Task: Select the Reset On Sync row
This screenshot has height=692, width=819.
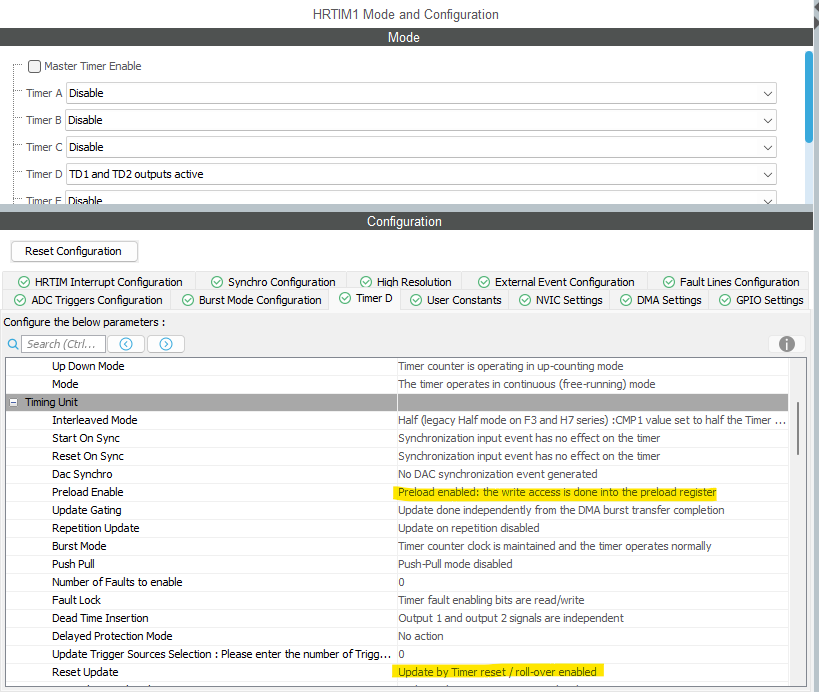Action: click(x=397, y=456)
